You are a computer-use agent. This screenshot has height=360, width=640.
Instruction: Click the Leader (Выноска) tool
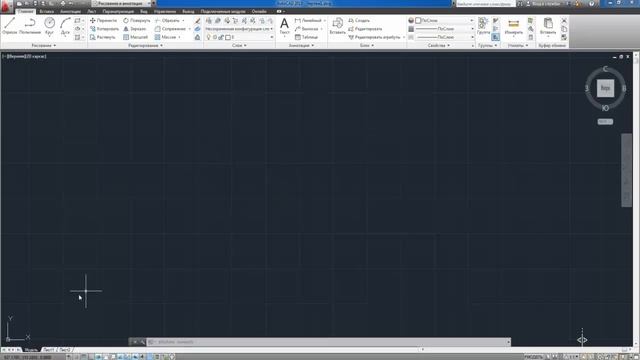(x=307, y=29)
